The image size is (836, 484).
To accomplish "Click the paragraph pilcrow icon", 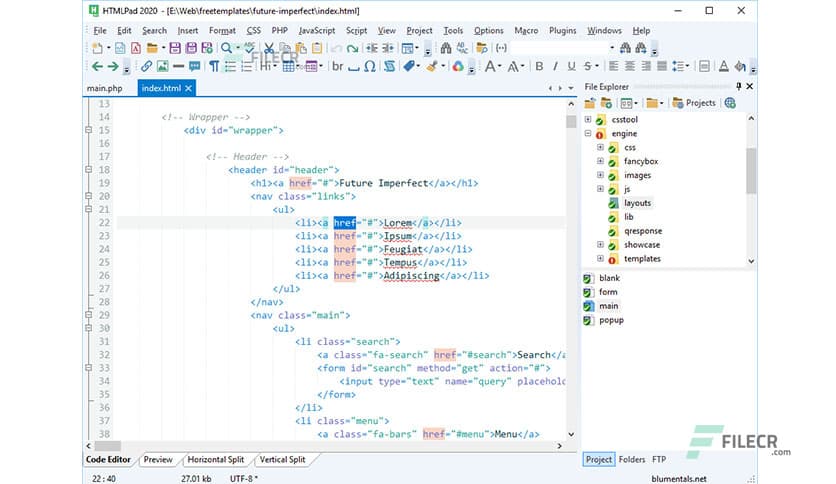I will pyautogui.click(x=214, y=67).
